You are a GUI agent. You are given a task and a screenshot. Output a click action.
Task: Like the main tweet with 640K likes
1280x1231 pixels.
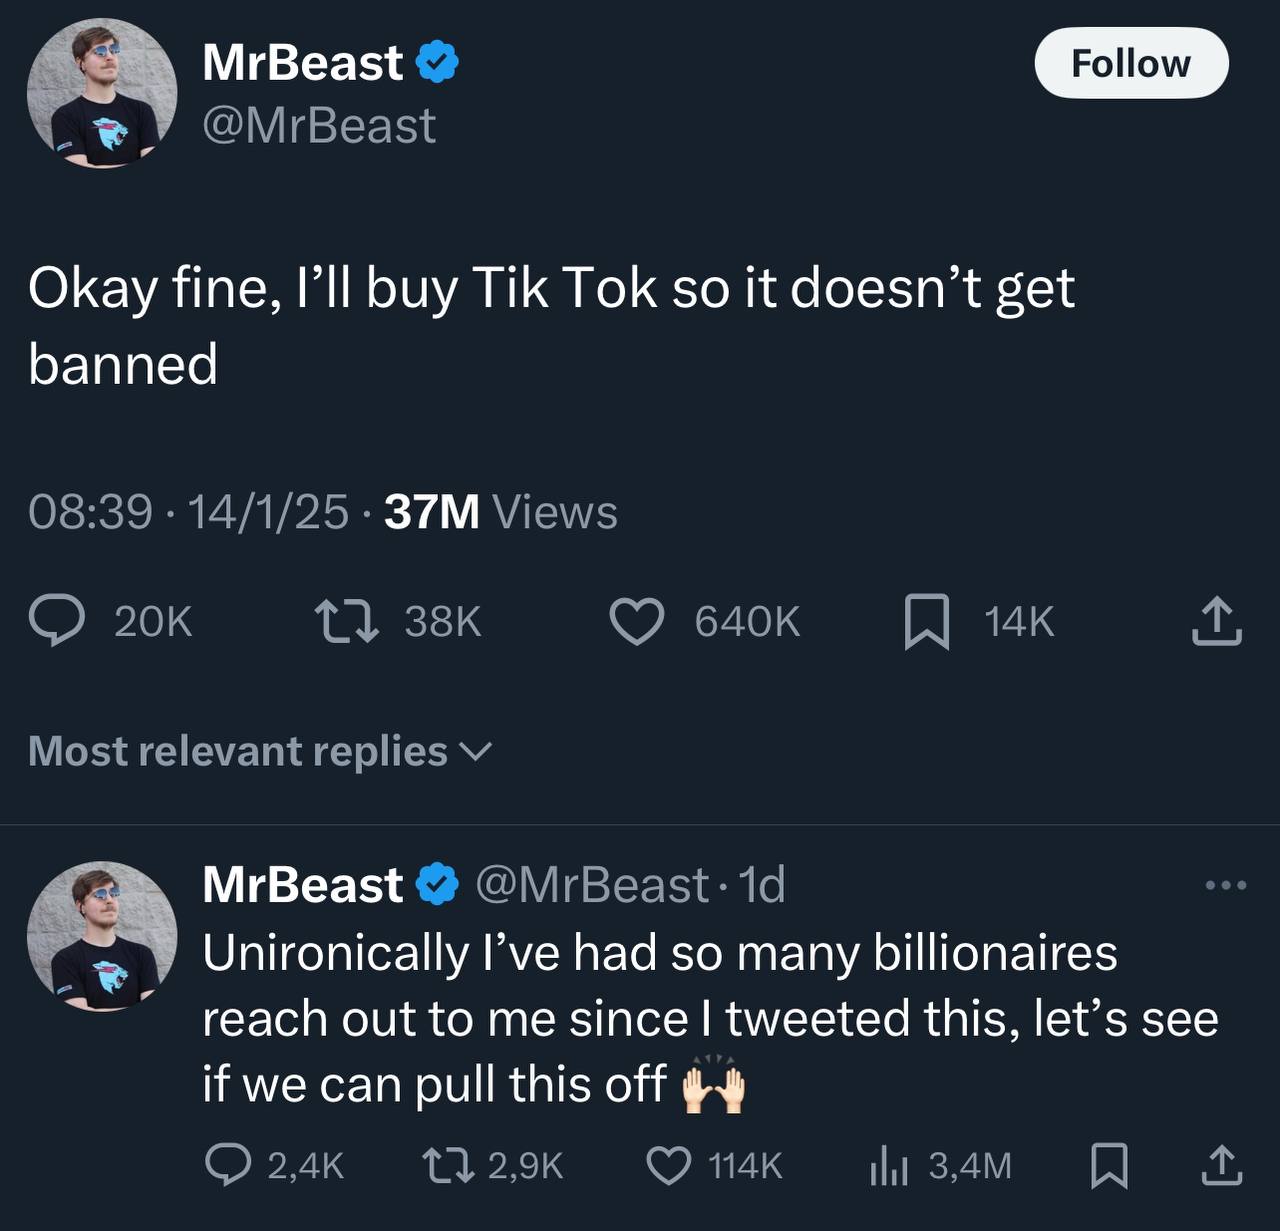point(637,621)
